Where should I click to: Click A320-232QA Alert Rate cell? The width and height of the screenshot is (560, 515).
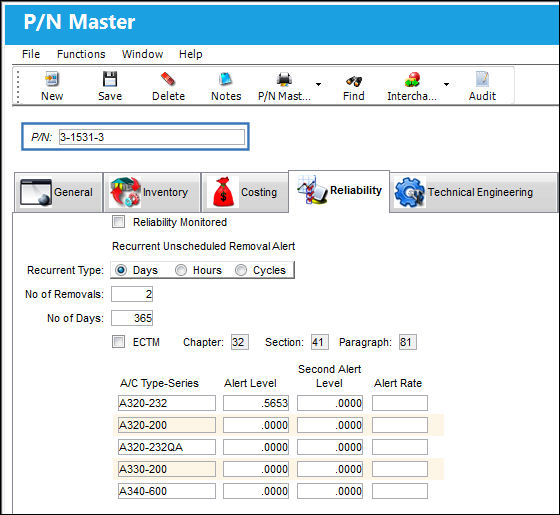(x=400, y=447)
